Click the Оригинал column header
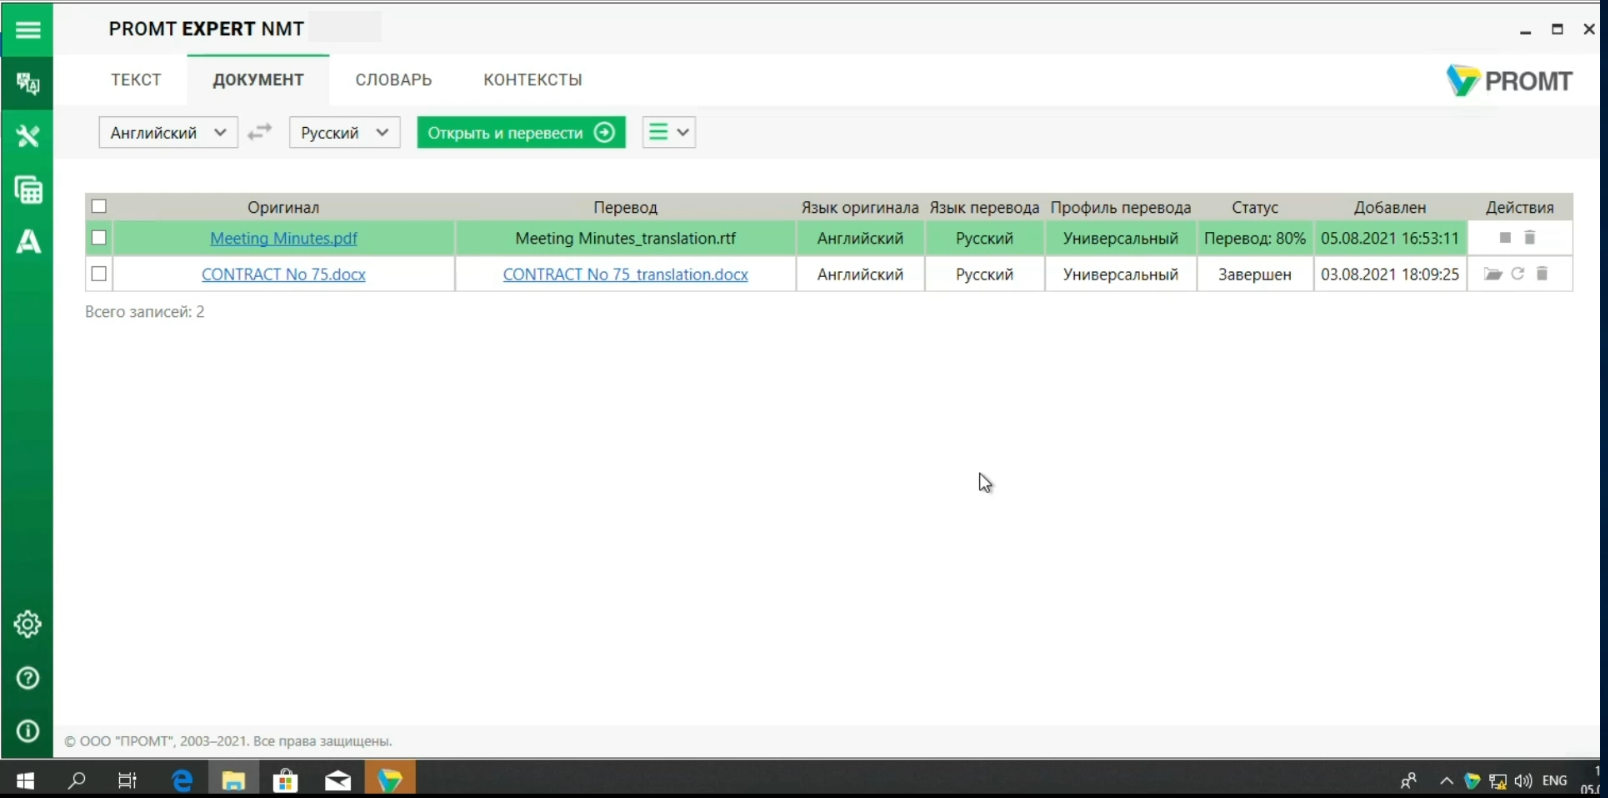Image resolution: width=1608 pixels, height=798 pixels. (x=284, y=207)
